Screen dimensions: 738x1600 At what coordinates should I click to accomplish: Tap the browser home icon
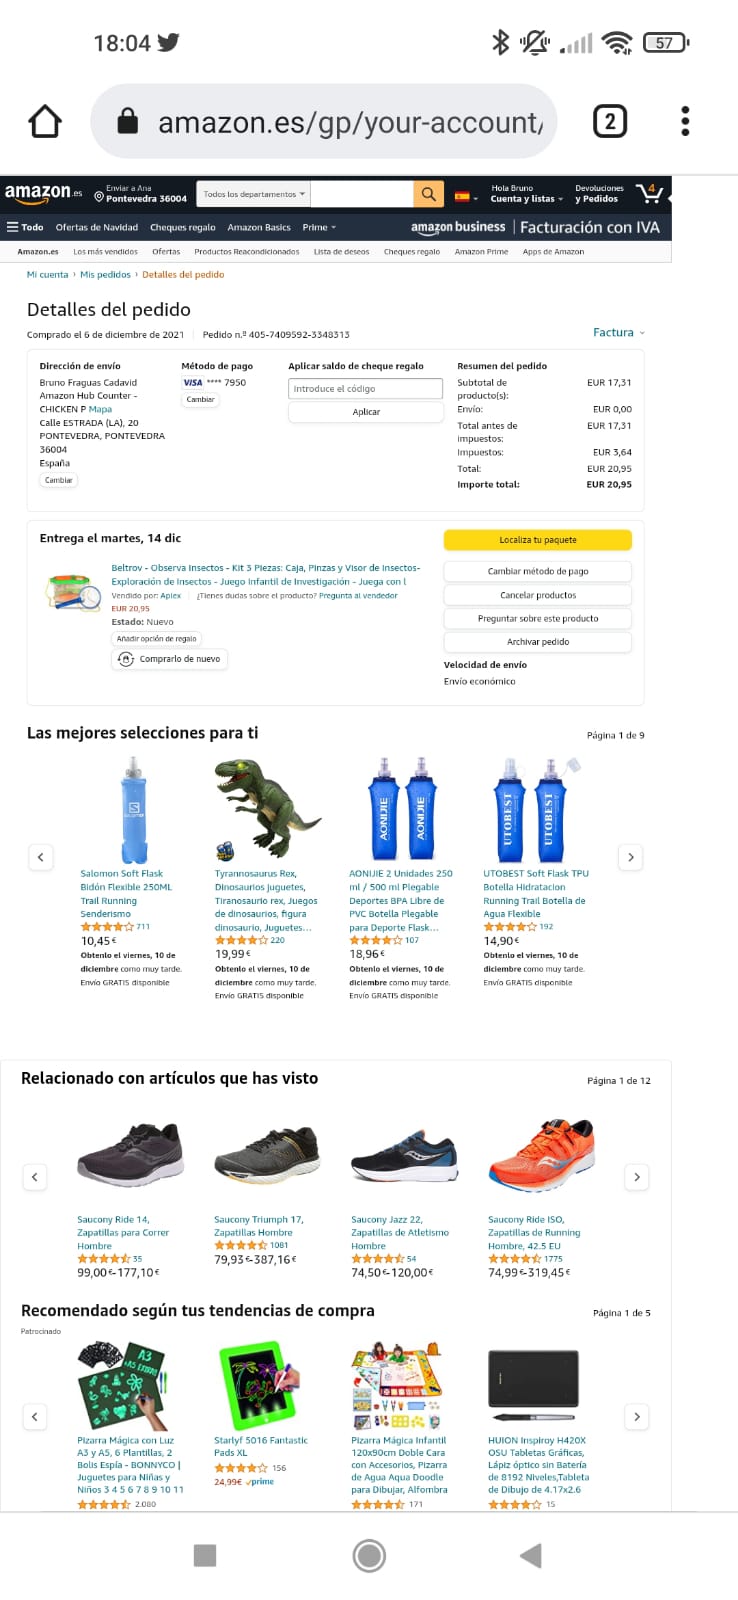(x=45, y=122)
